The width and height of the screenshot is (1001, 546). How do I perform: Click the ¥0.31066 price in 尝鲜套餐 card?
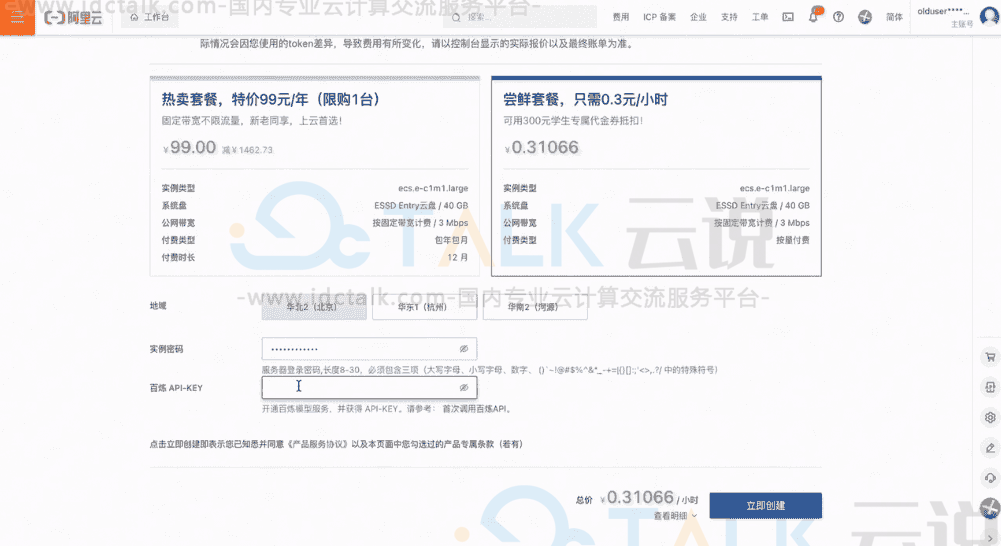point(541,148)
